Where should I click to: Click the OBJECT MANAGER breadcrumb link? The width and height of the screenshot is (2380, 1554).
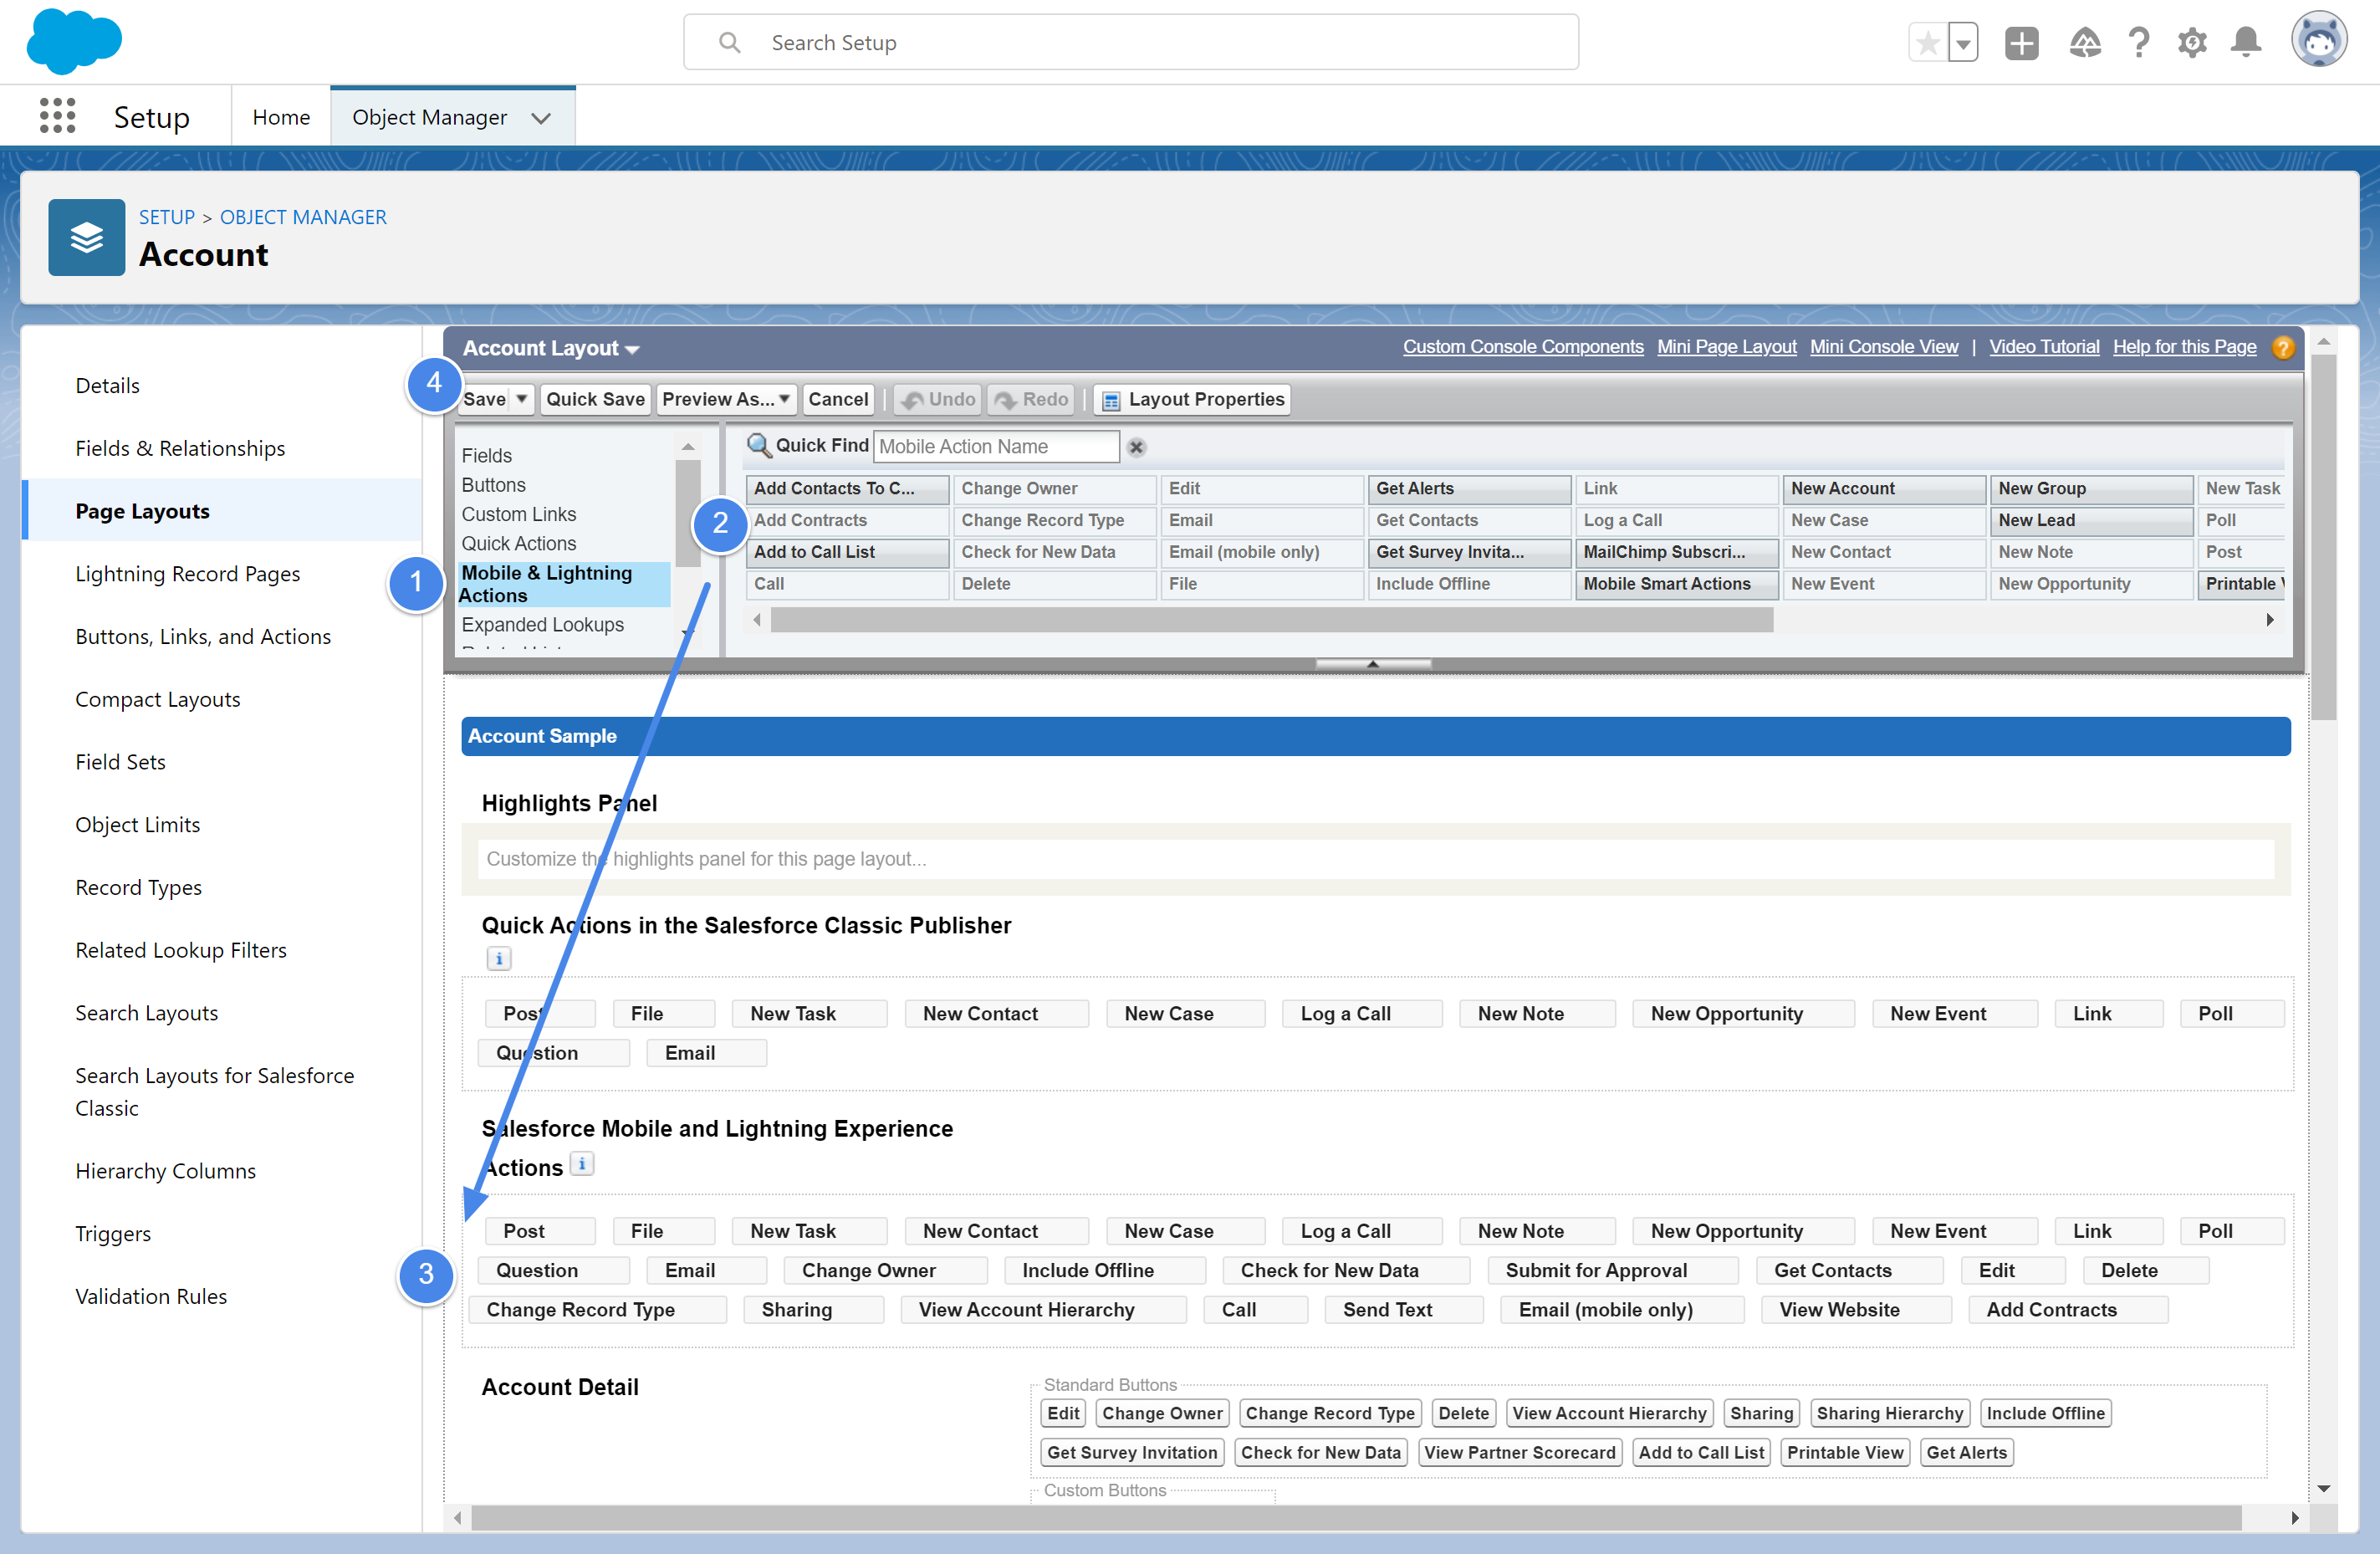(x=303, y=217)
